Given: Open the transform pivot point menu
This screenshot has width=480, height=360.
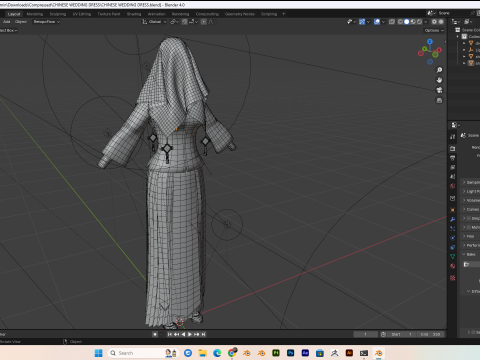Looking at the screenshot, I should 175,22.
